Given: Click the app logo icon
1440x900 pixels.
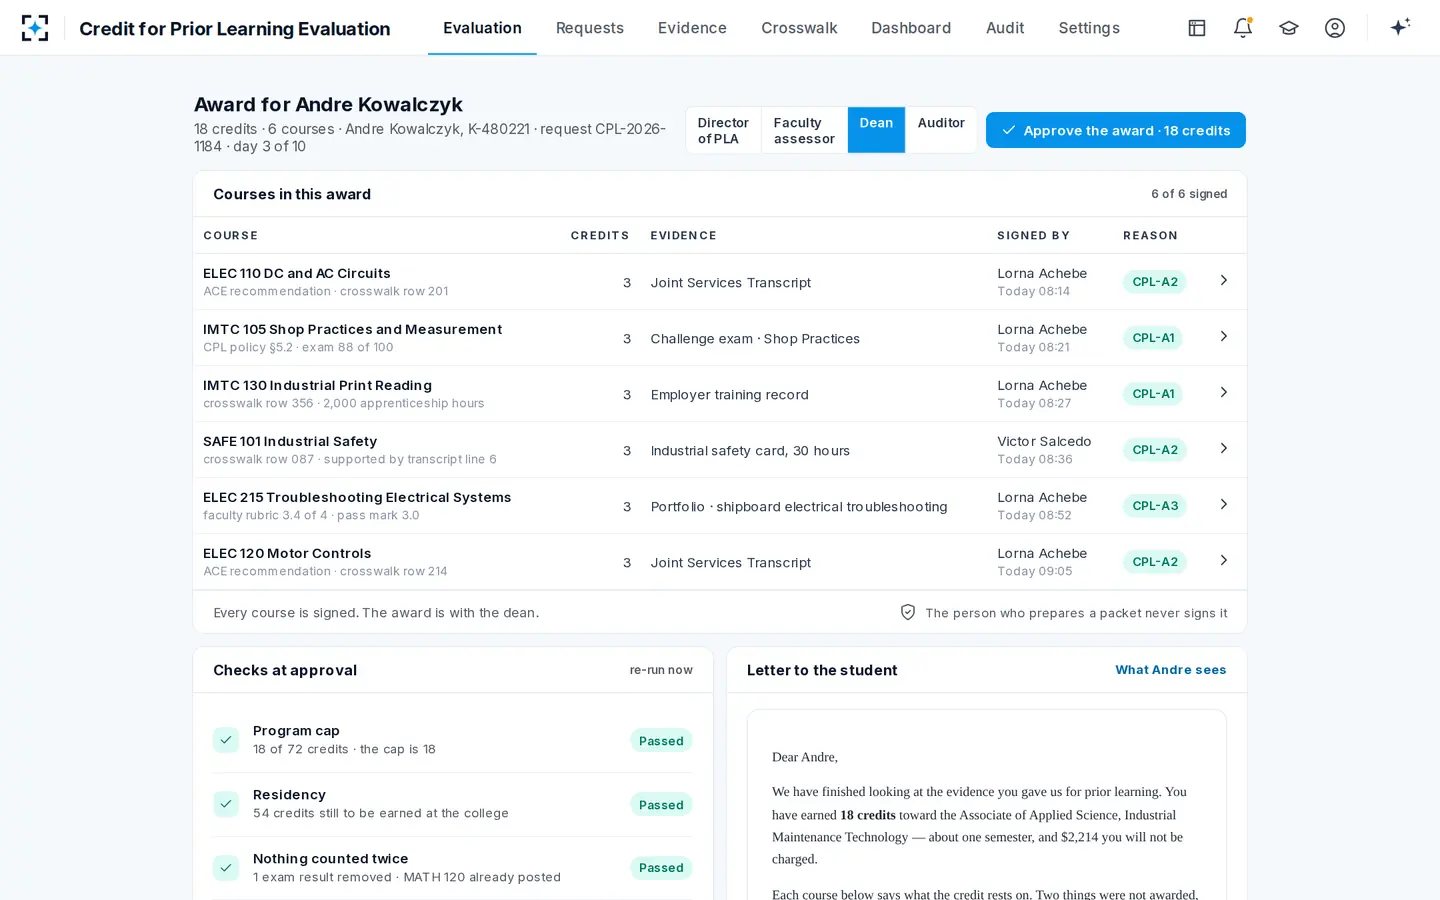Looking at the screenshot, I should coord(35,28).
